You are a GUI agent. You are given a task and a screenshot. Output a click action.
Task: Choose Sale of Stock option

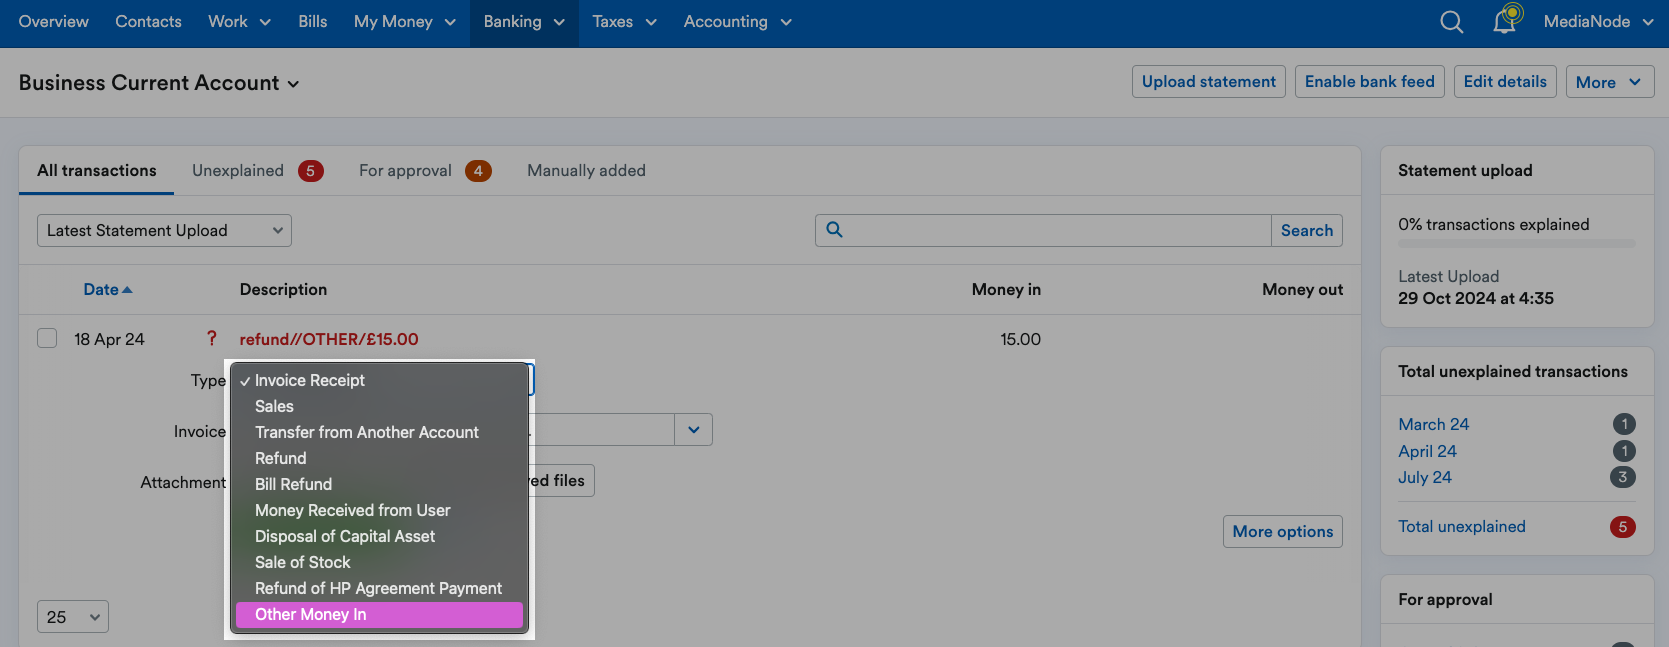coord(379,562)
